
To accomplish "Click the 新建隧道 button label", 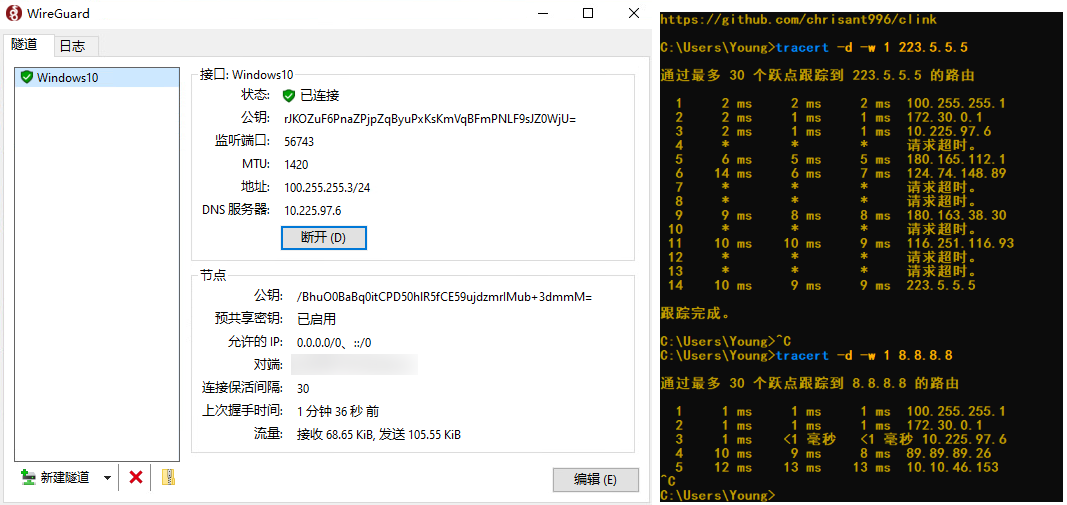I will [65, 478].
